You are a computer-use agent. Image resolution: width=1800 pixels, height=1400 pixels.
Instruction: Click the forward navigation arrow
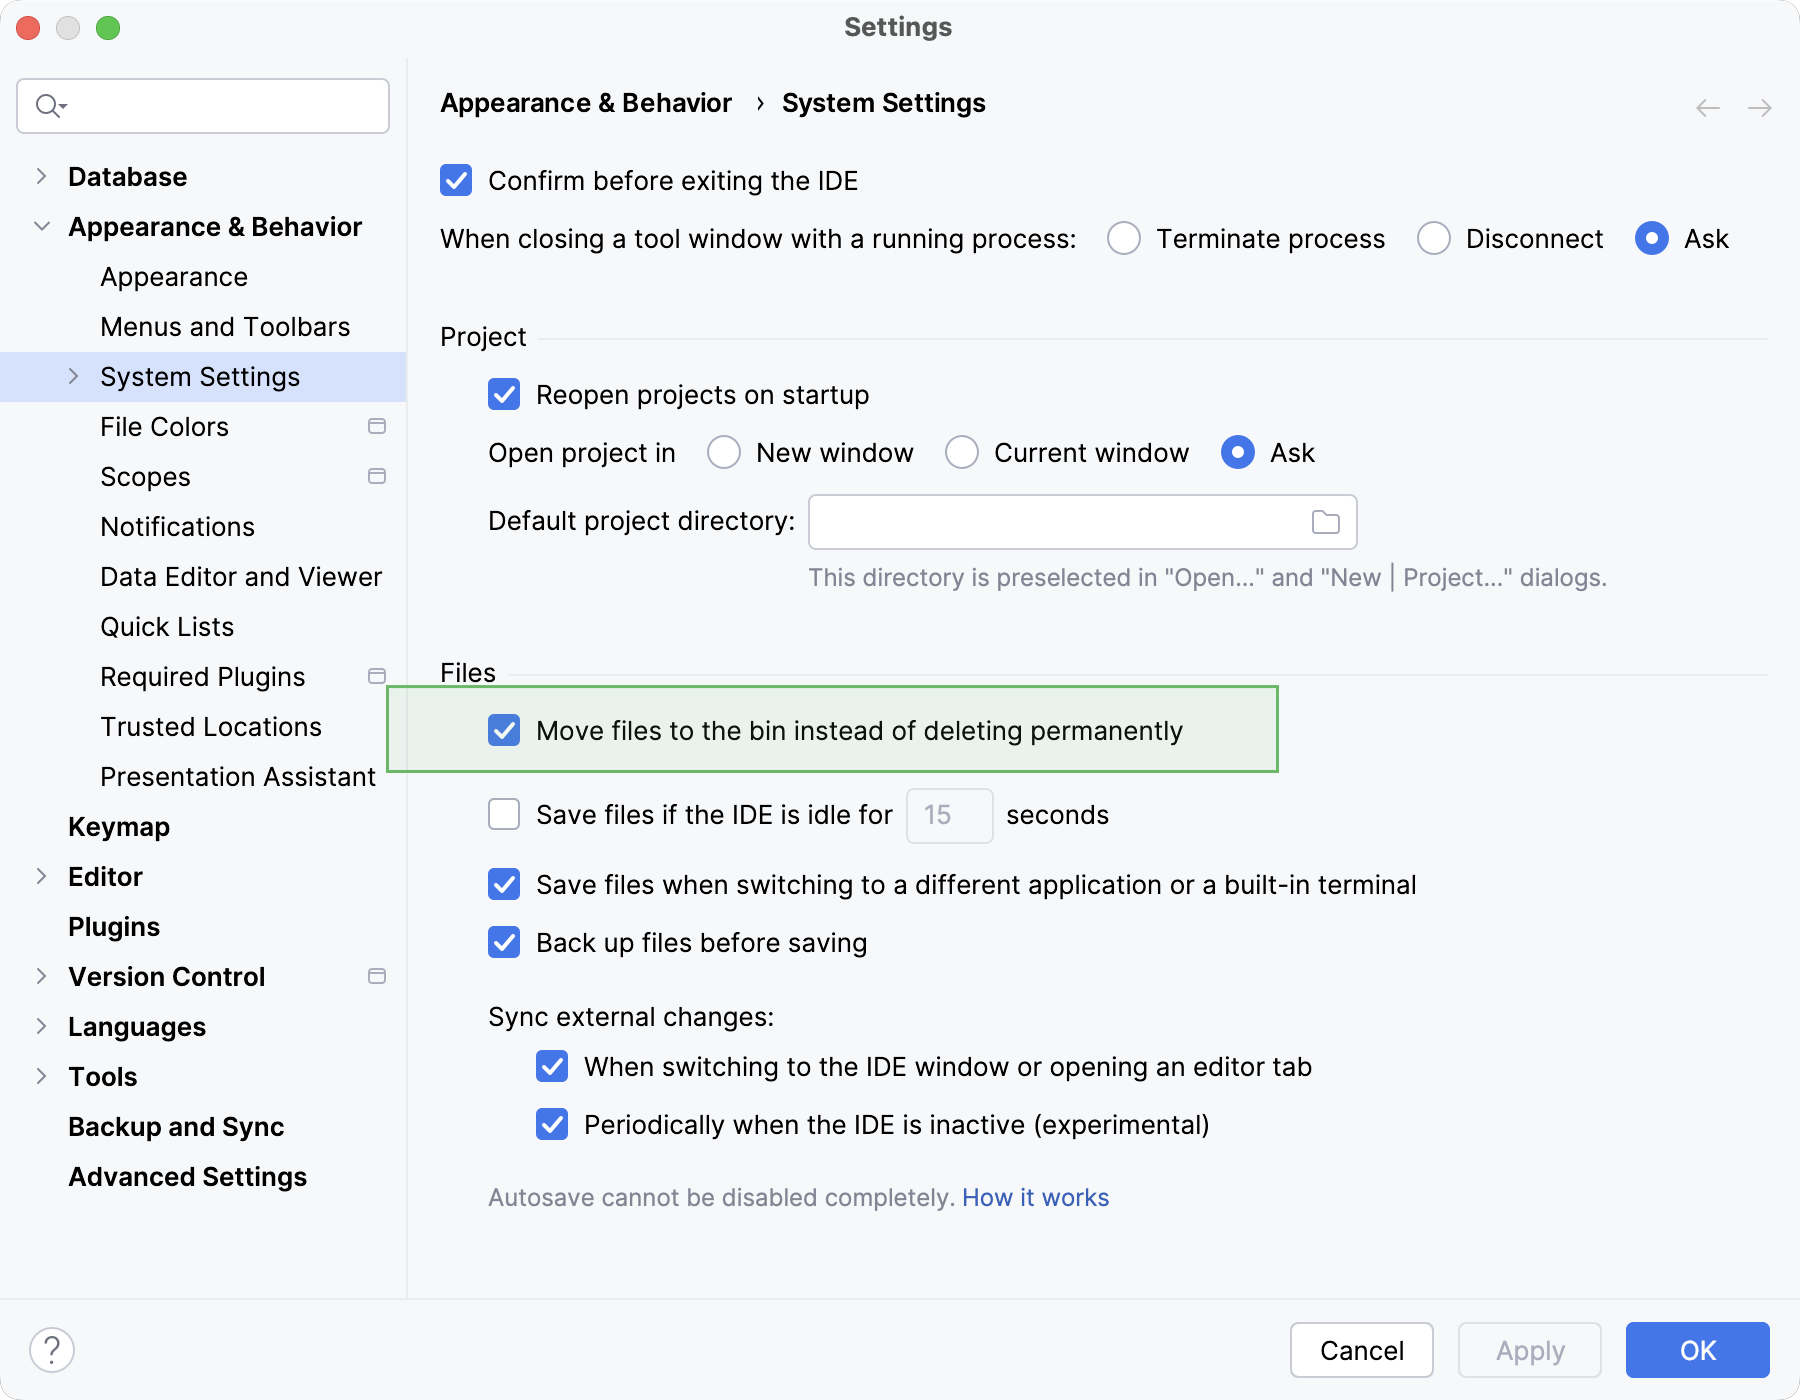pyautogui.click(x=1758, y=108)
